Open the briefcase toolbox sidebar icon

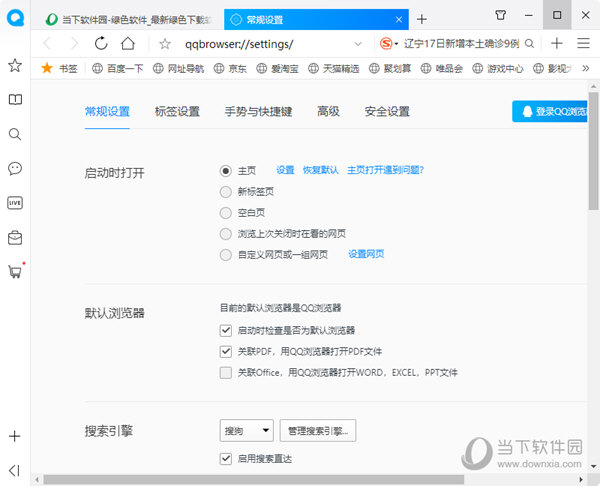coord(15,238)
